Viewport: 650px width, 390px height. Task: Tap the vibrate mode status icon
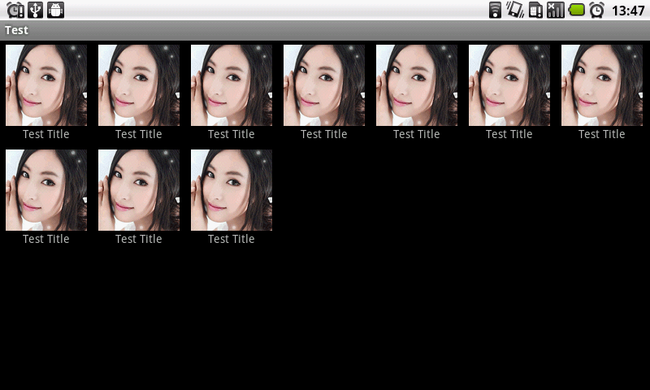[514, 10]
